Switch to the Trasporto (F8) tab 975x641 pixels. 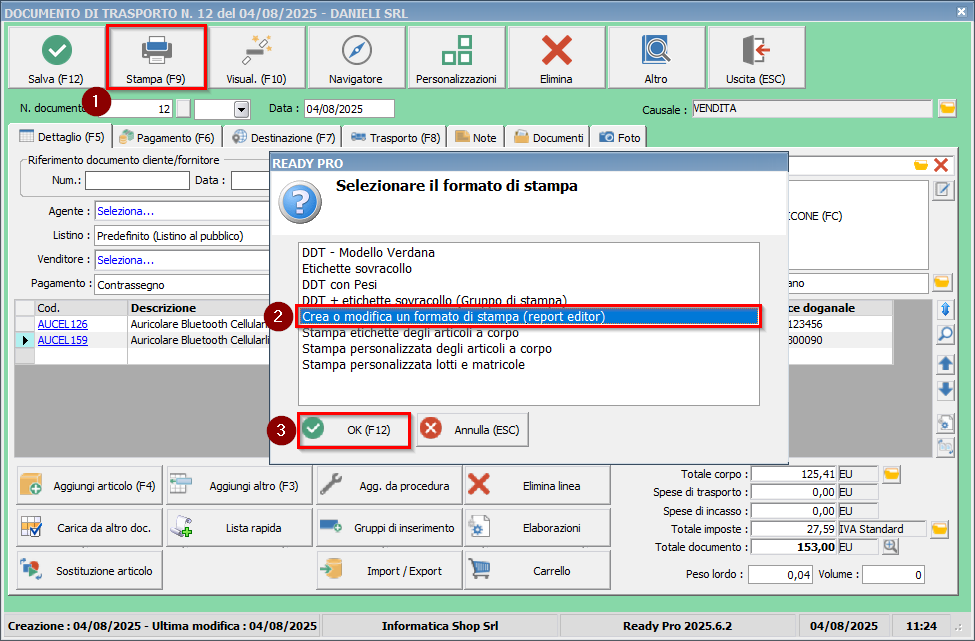396,137
